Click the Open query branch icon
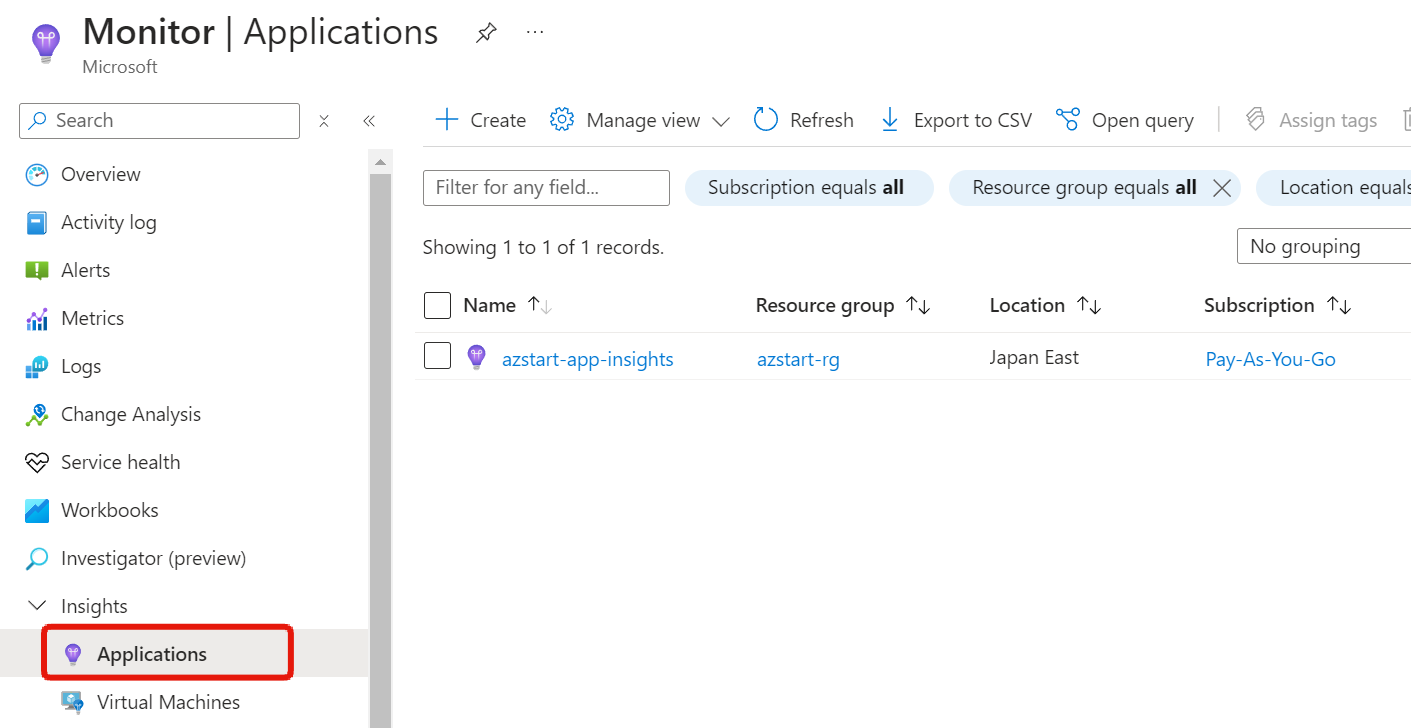The image size is (1411, 728). point(1068,120)
